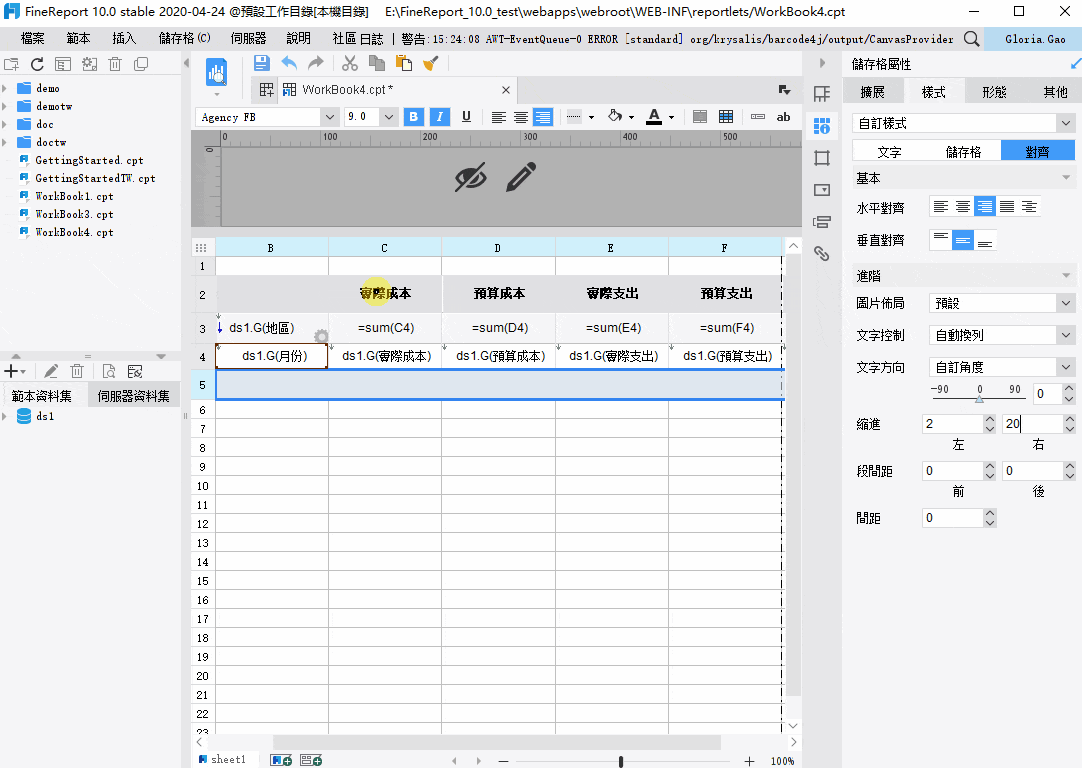
Task: Open the Agency FB font dropdown
Action: tap(330, 117)
